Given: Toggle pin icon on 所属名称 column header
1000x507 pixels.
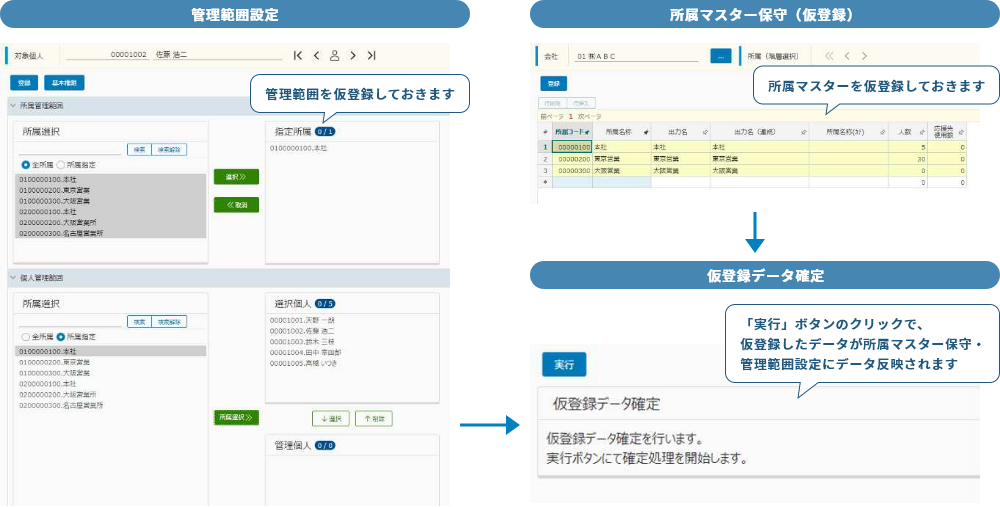Looking at the screenshot, I should click(x=646, y=132).
